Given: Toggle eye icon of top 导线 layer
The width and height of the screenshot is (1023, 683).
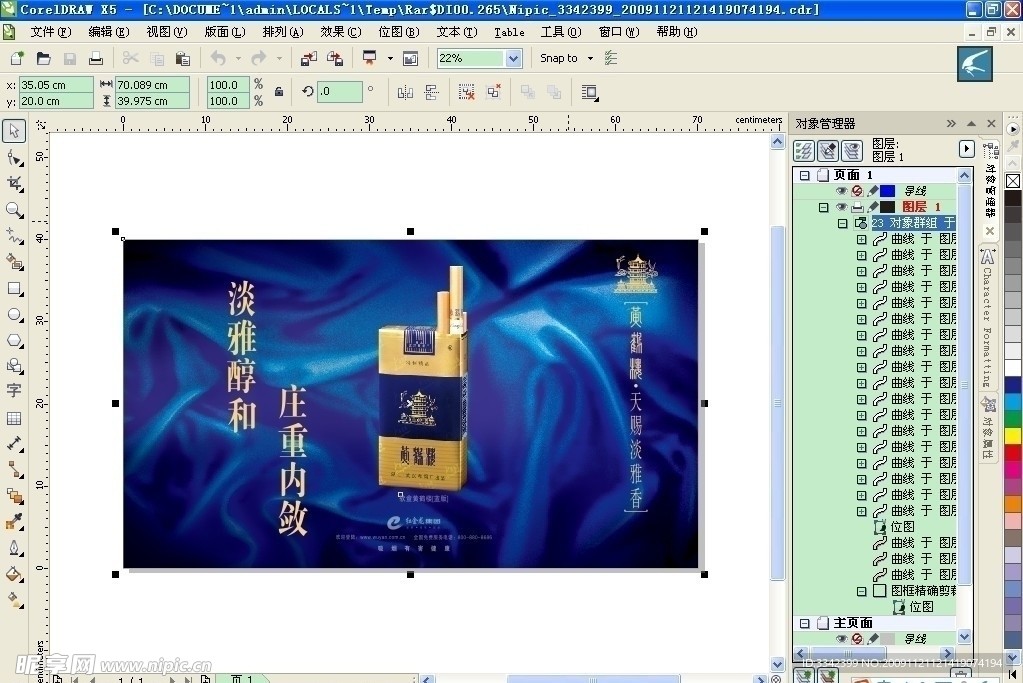Looking at the screenshot, I should tap(842, 191).
